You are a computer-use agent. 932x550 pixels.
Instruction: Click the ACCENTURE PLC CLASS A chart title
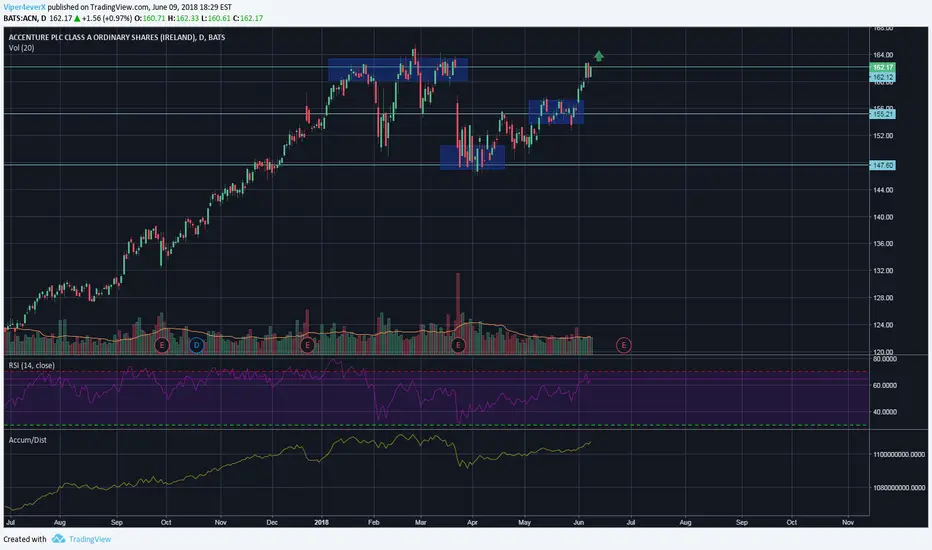(x=116, y=37)
